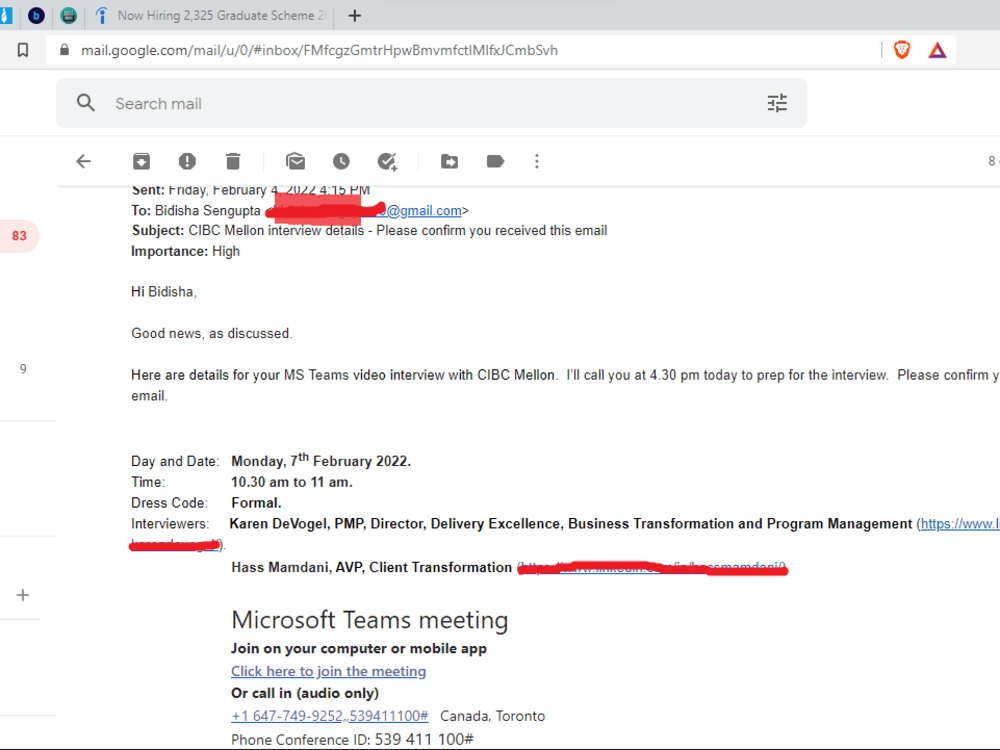The image size is (1000, 750).
Task: Click the 83 unread inbox badge
Action: [19, 236]
